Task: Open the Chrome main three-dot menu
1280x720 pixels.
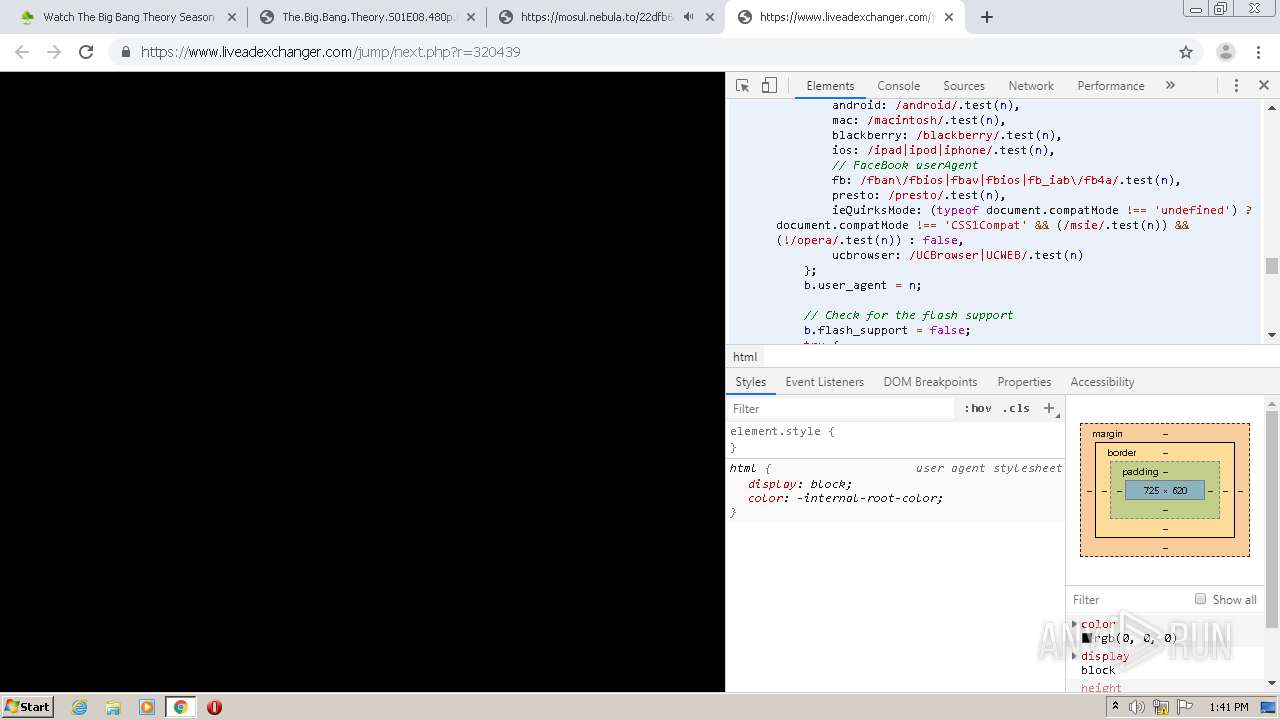Action: [x=1259, y=52]
